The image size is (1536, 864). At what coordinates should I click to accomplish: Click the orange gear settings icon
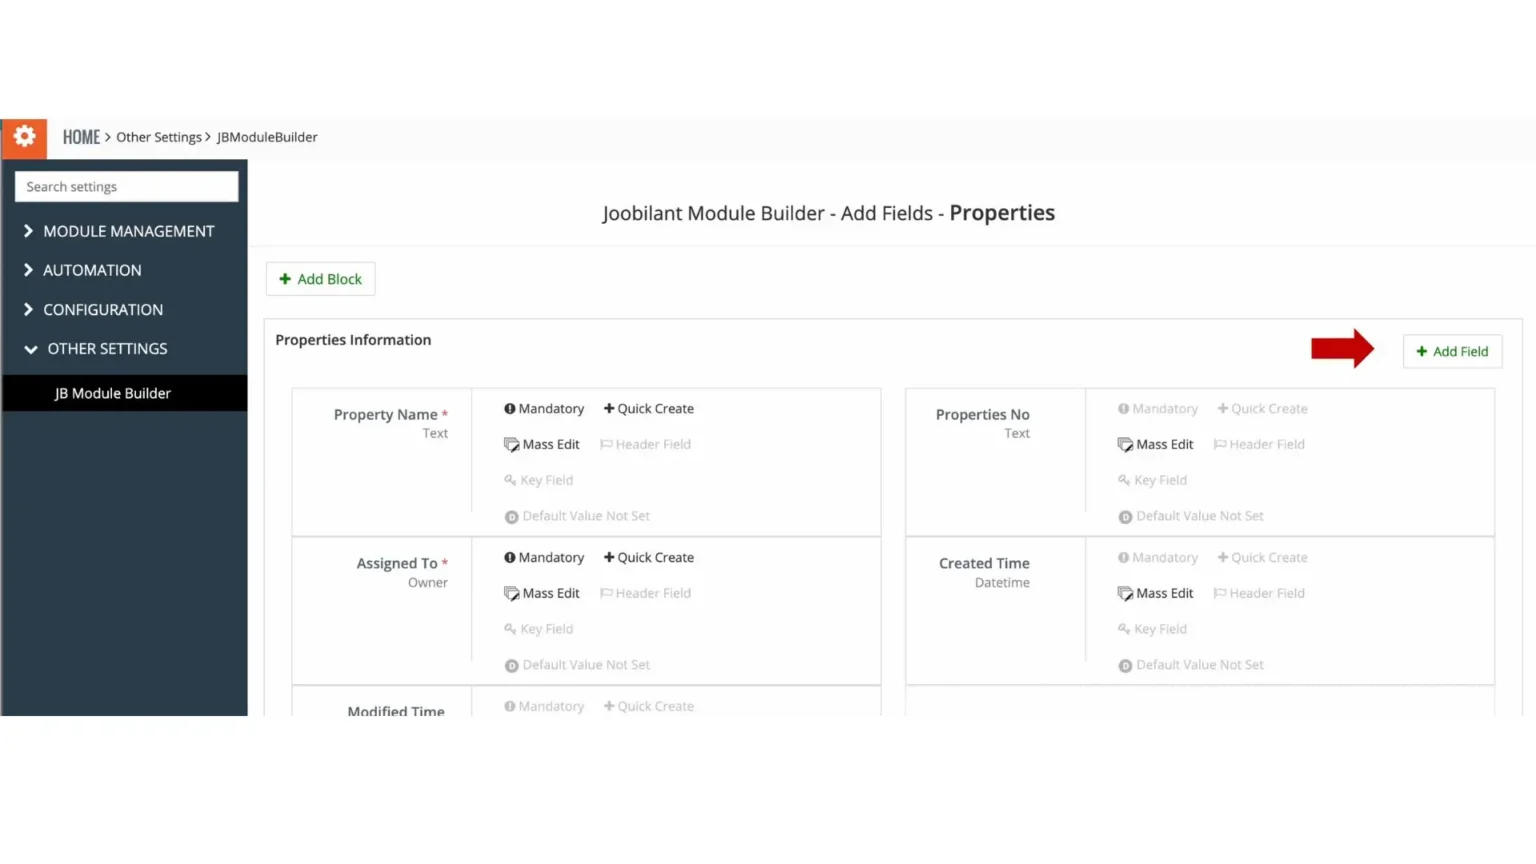23,137
